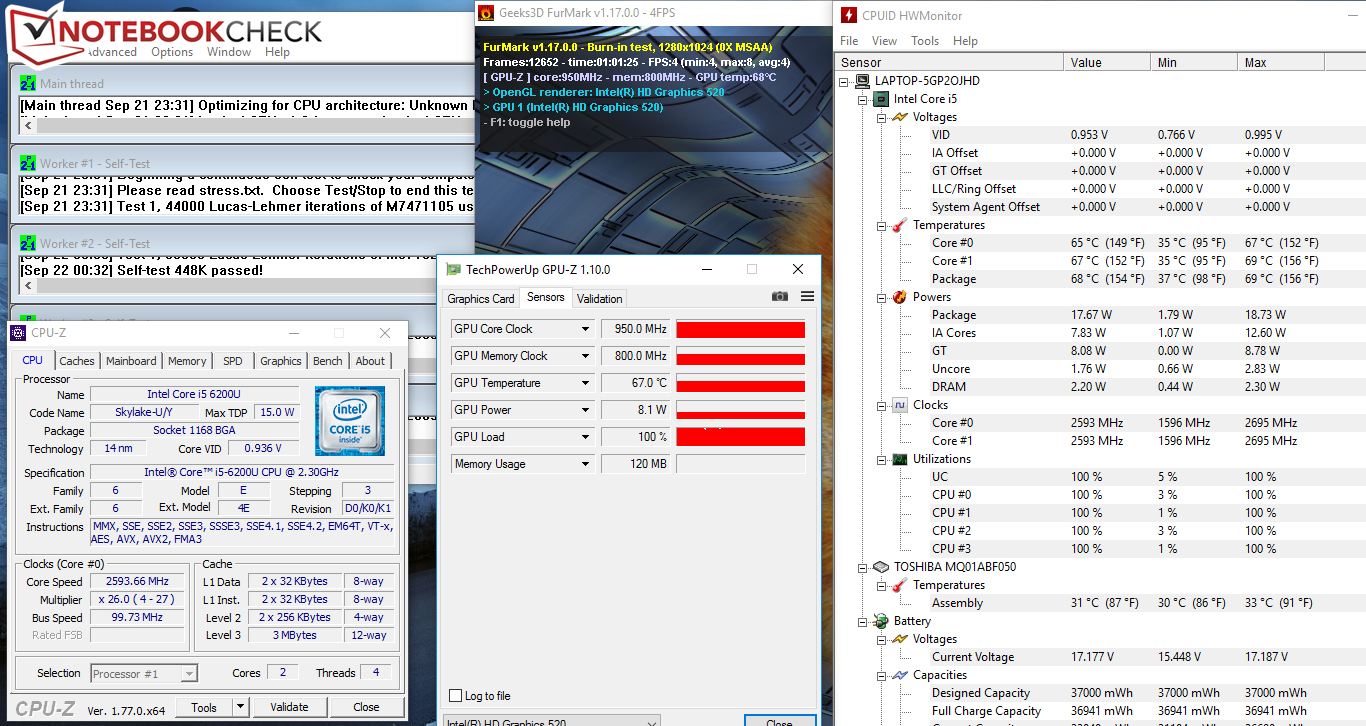The image size is (1366, 726).
Task: Open the GPU Temperature sensor dropdown
Action: [x=586, y=383]
